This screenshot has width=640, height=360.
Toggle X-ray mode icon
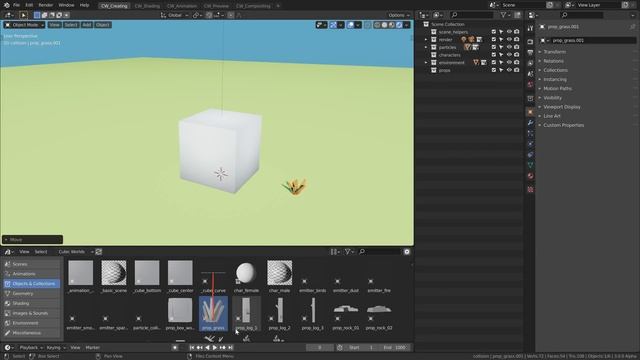(367, 25)
